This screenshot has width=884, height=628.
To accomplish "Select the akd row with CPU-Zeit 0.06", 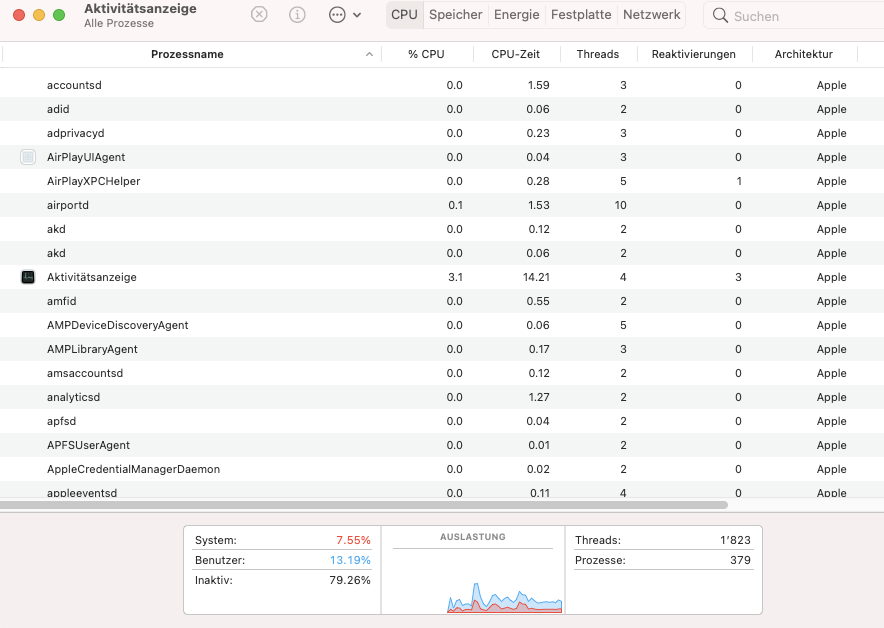I will click(x=442, y=253).
